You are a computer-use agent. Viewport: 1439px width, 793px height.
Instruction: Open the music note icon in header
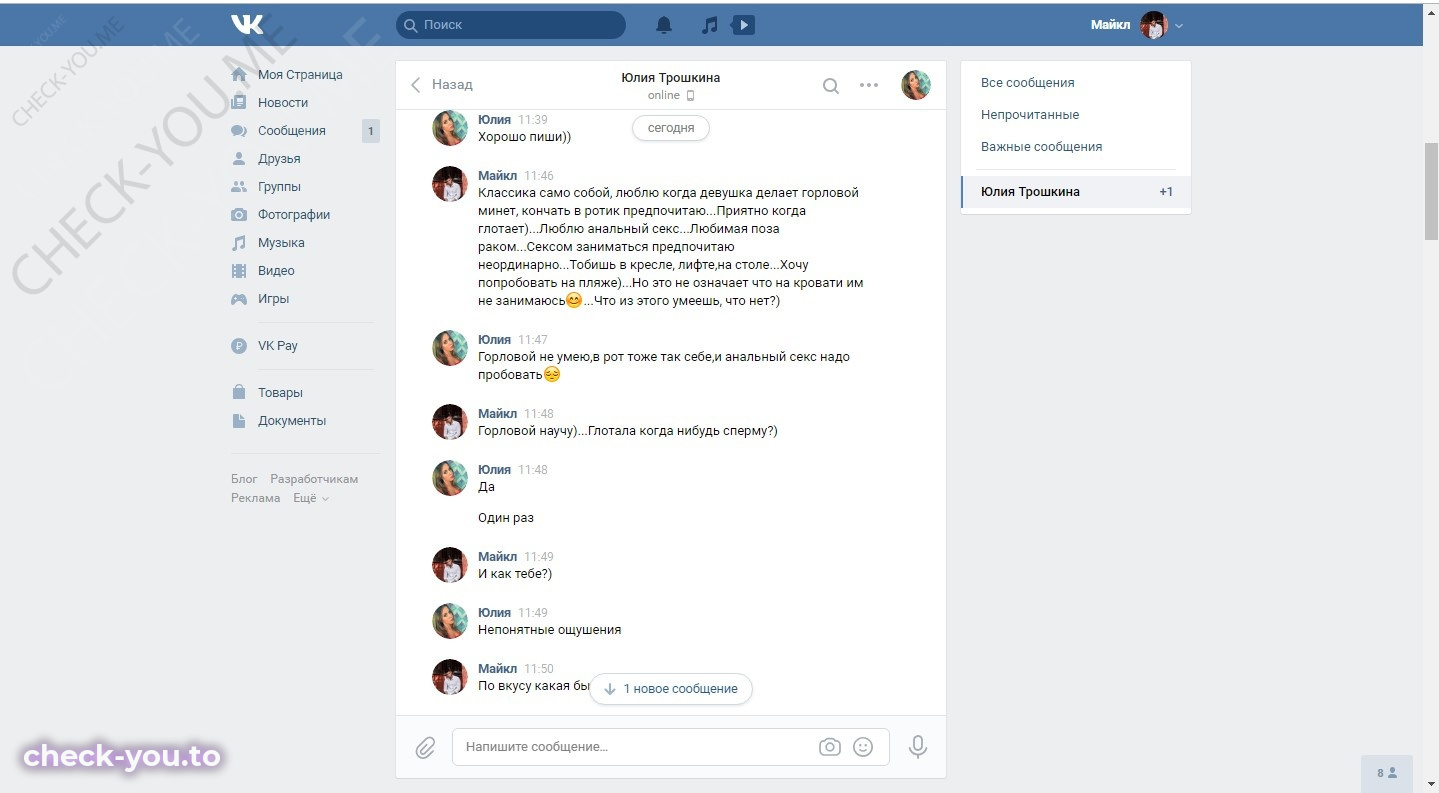pos(710,25)
